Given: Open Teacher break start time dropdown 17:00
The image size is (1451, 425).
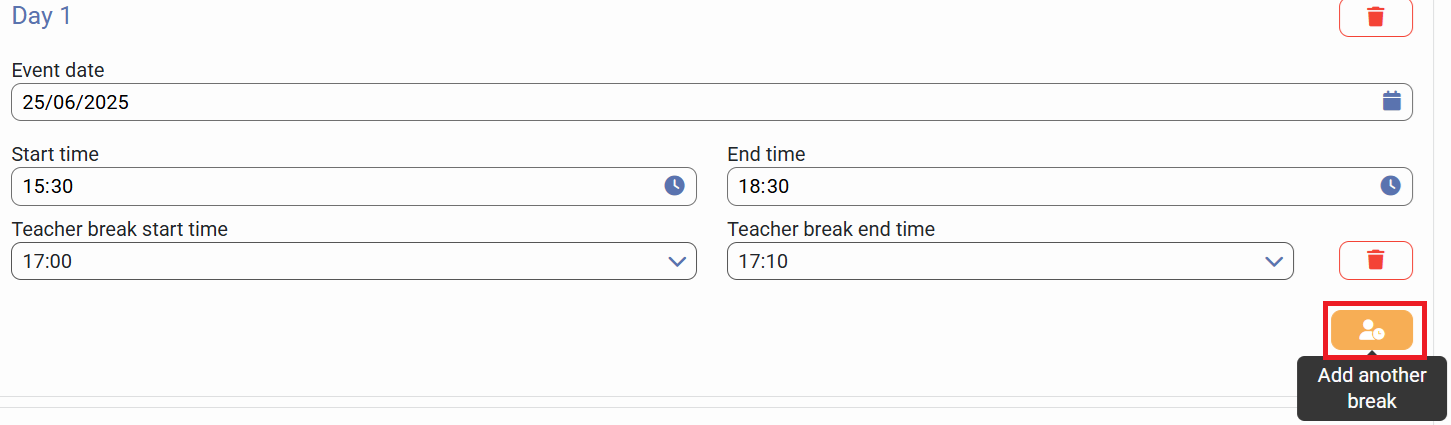Looking at the screenshot, I should (340, 261).
